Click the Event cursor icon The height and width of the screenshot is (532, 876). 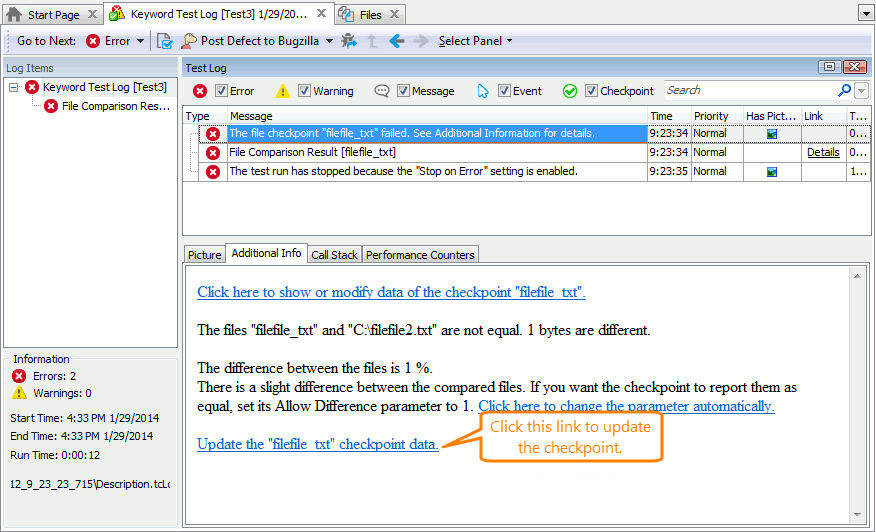click(483, 91)
